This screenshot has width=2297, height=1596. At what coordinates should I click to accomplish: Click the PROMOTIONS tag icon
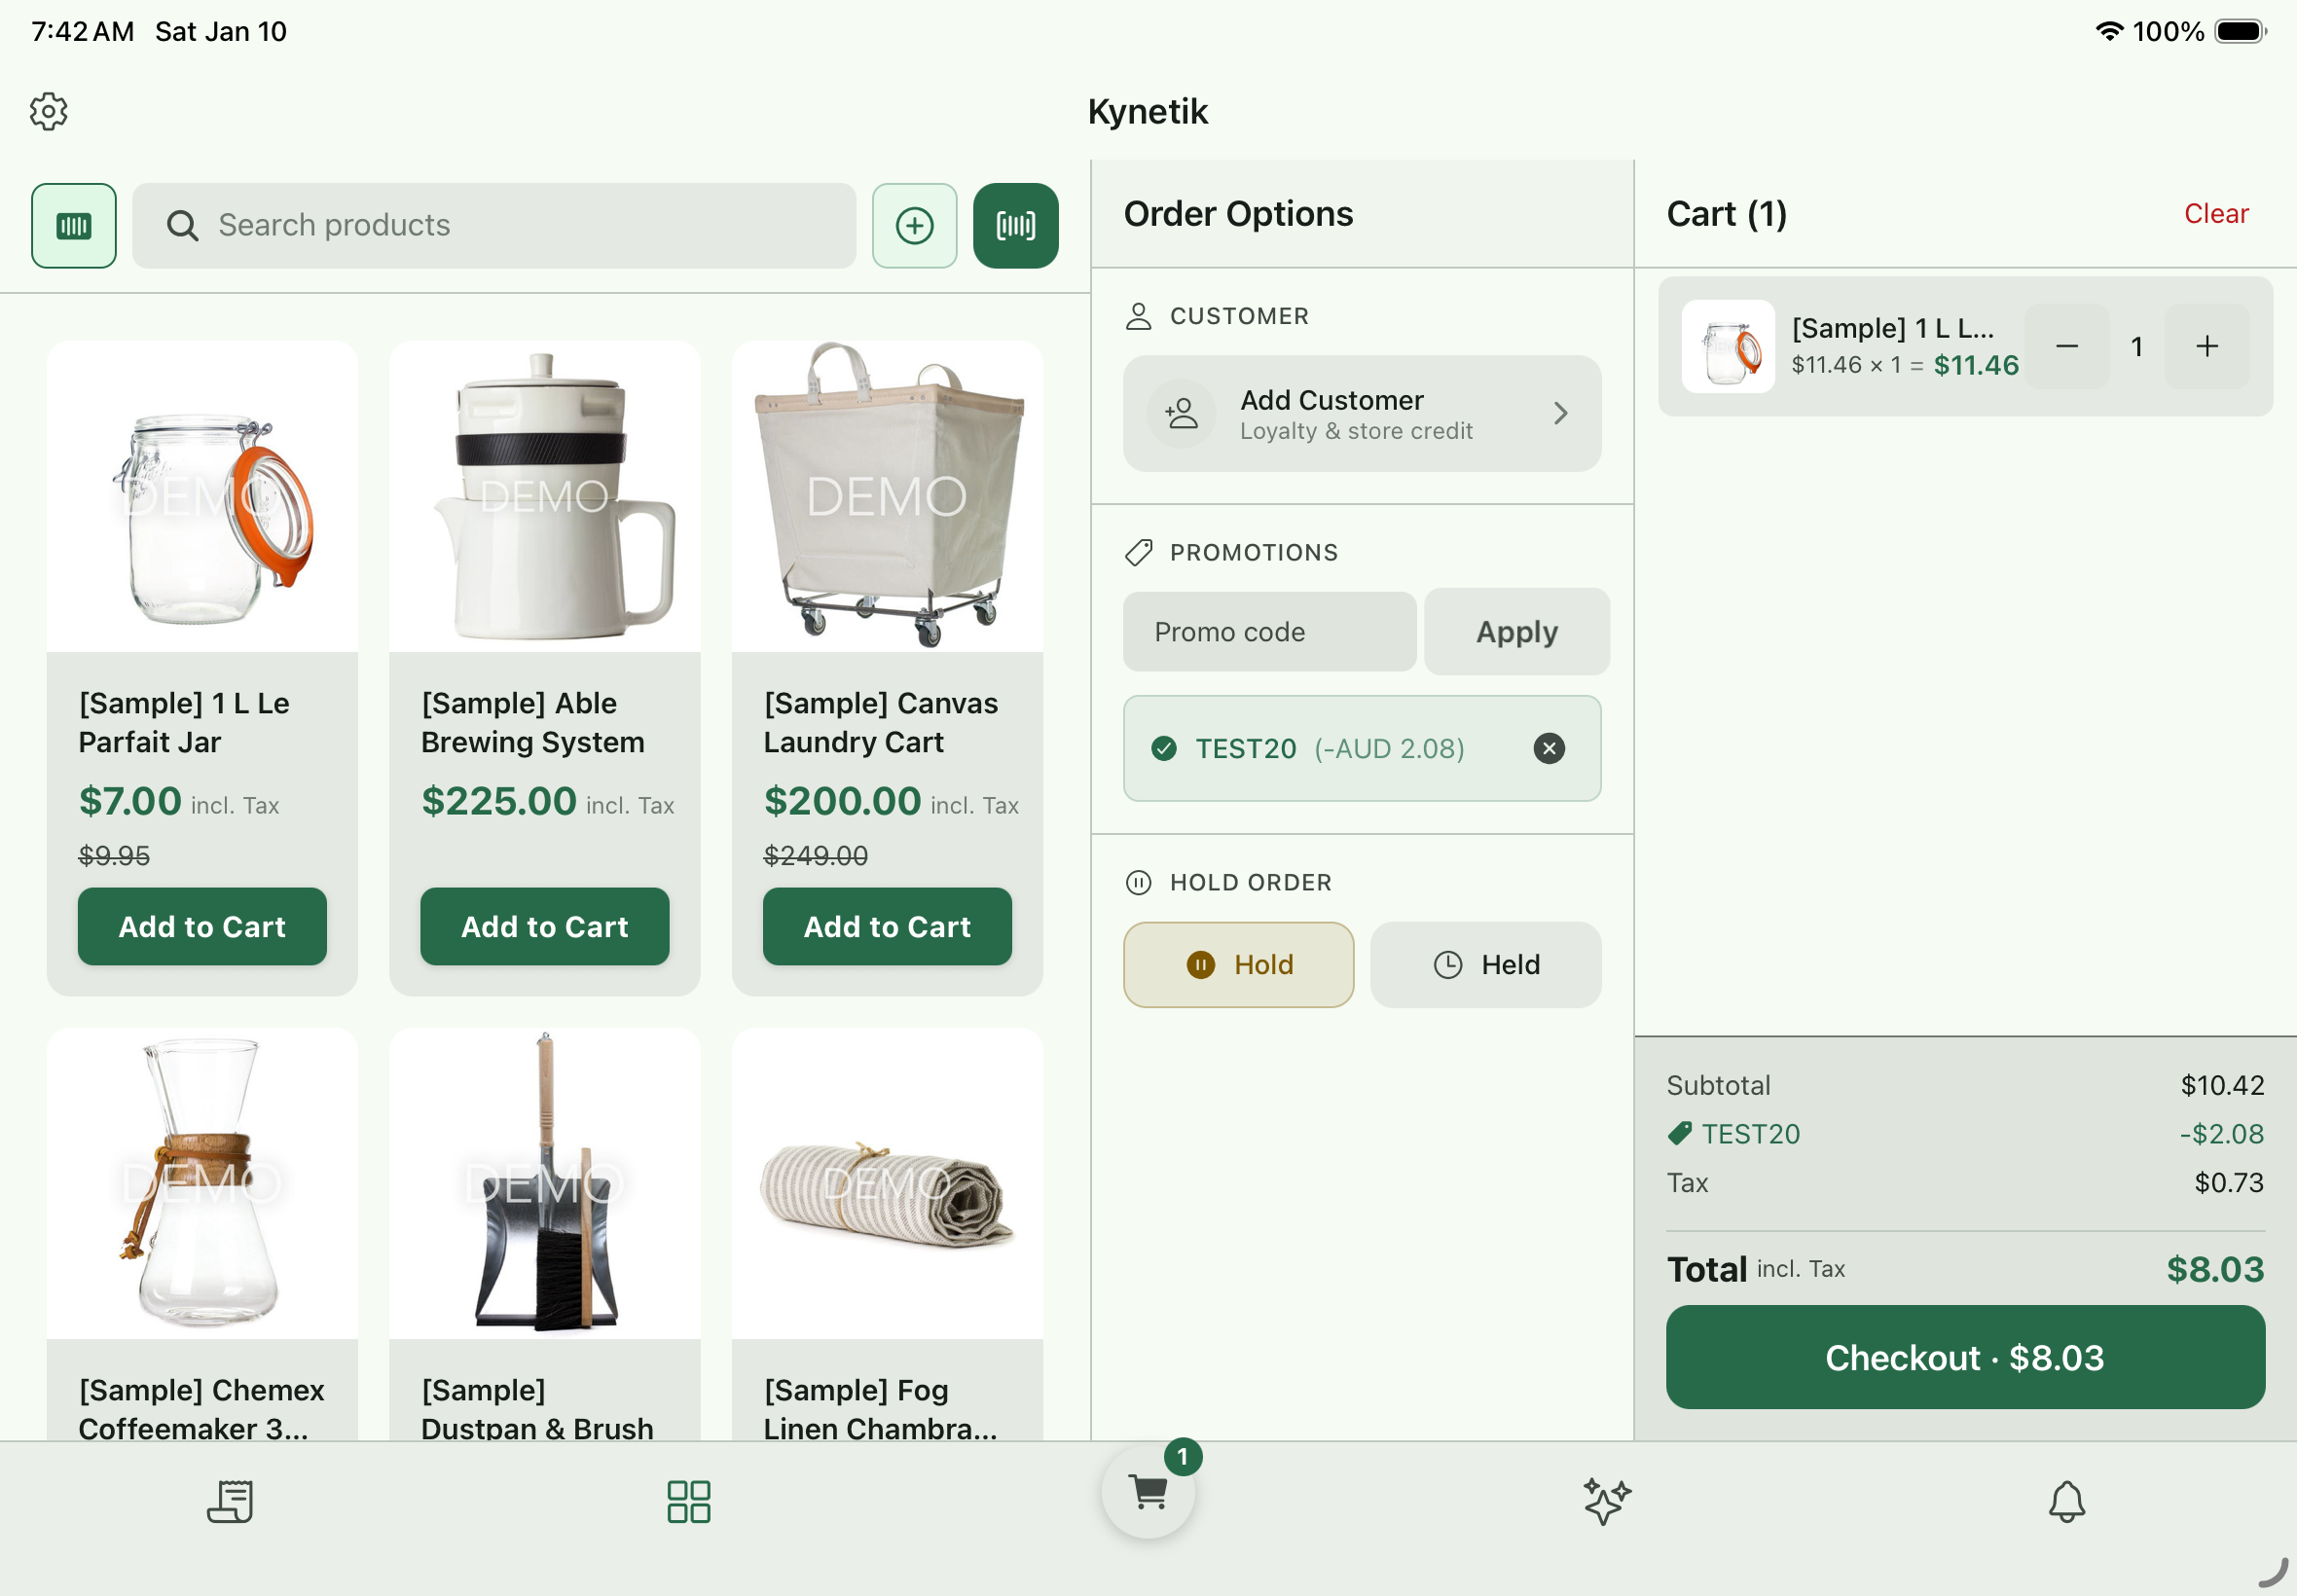[x=1138, y=552]
